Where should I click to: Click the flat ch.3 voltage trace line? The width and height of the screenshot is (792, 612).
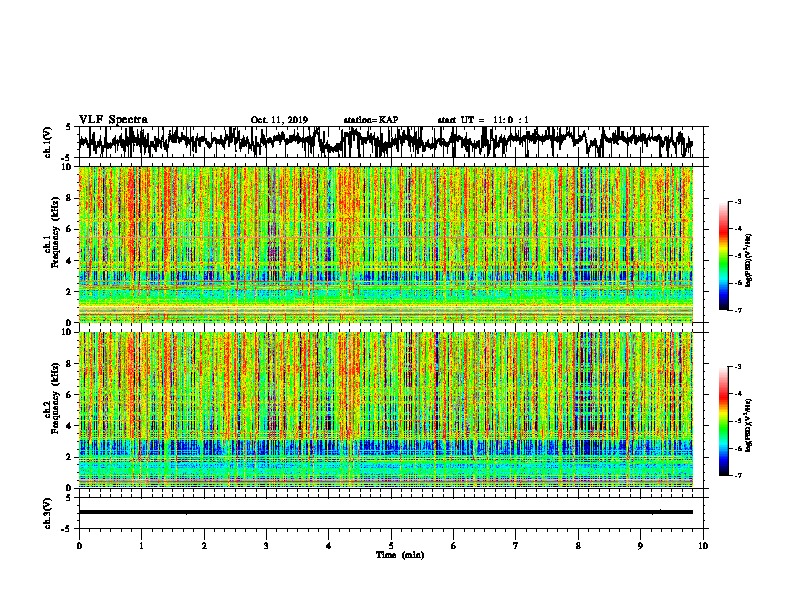386,512
